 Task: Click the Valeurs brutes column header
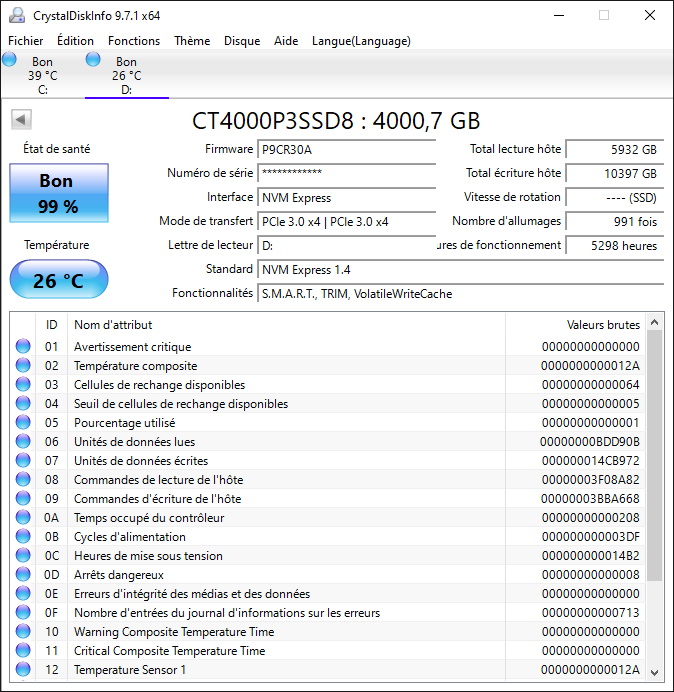576,325
